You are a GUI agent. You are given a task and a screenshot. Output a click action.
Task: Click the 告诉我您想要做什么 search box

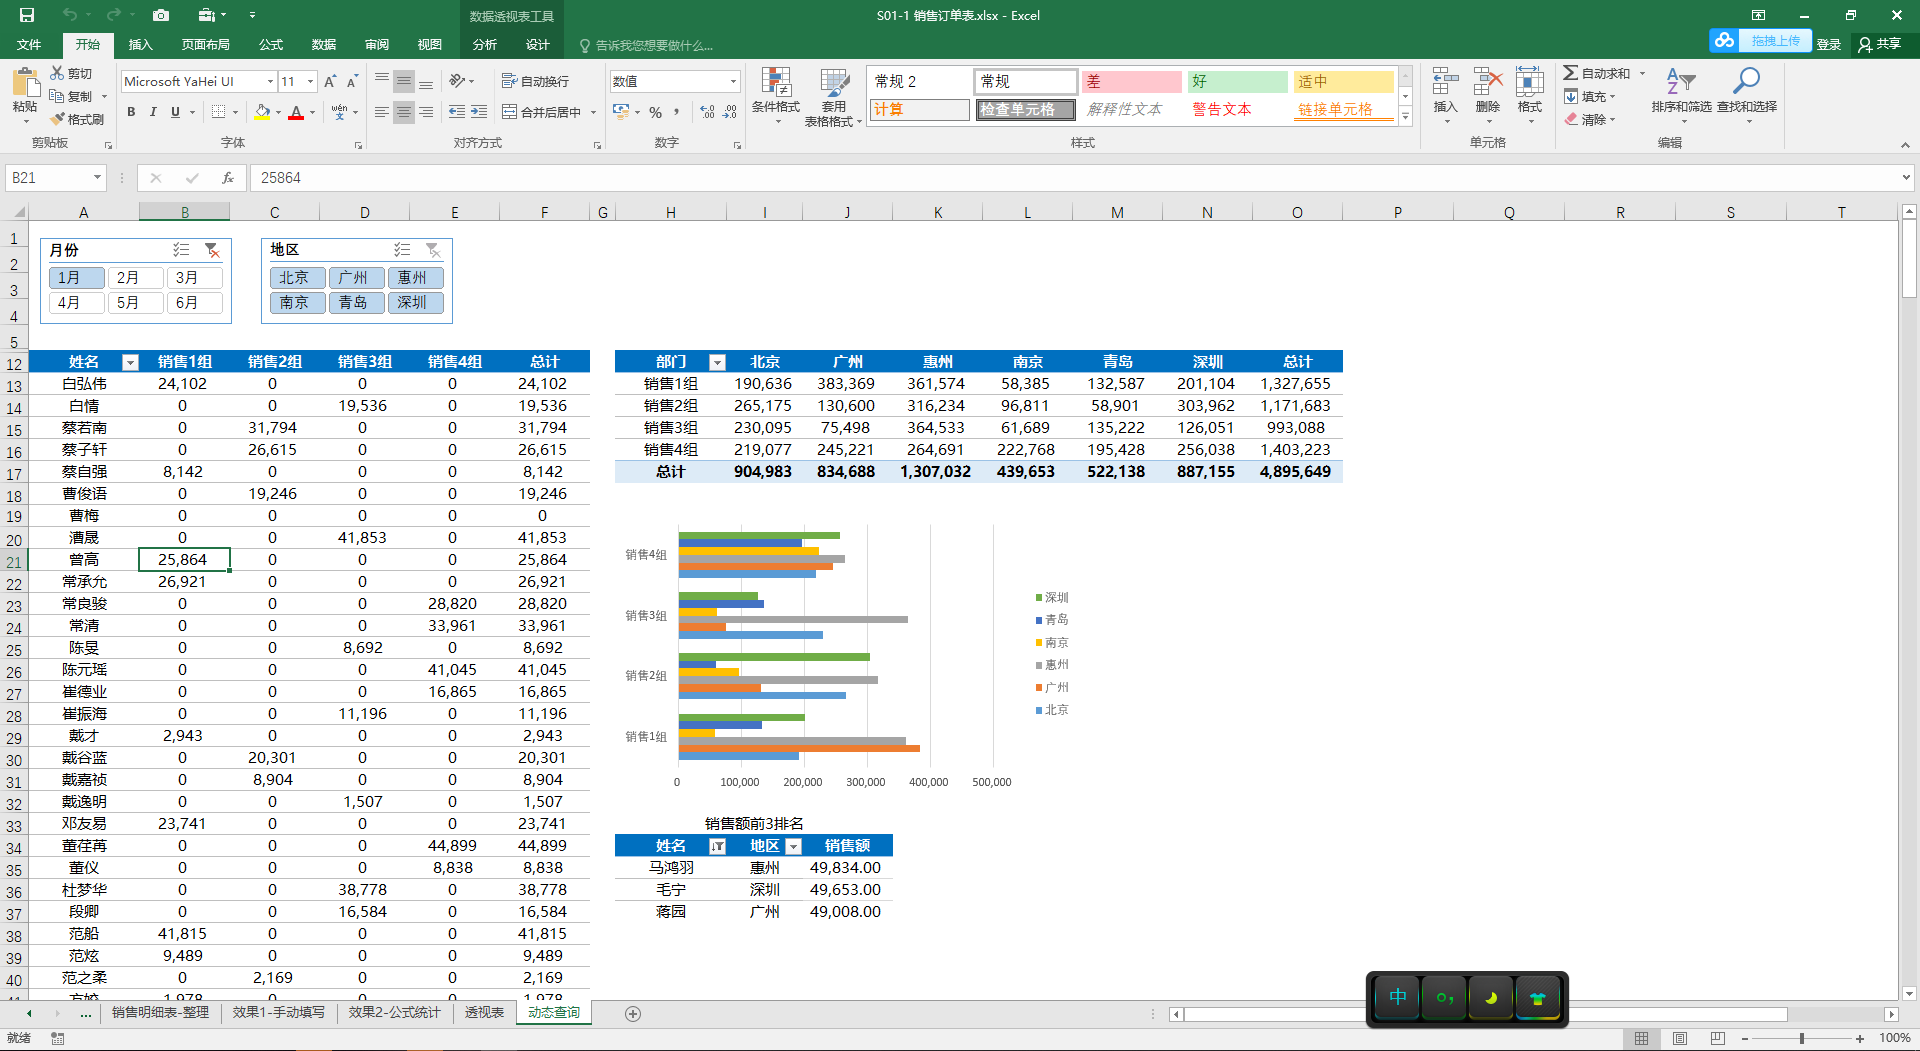coord(647,45)
